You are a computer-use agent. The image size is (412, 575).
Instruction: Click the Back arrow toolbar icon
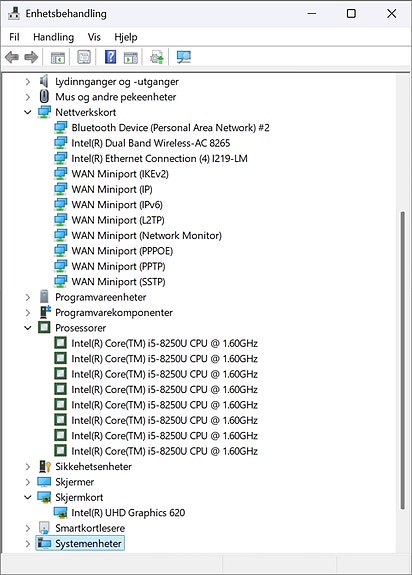click(x=12, y=57)
